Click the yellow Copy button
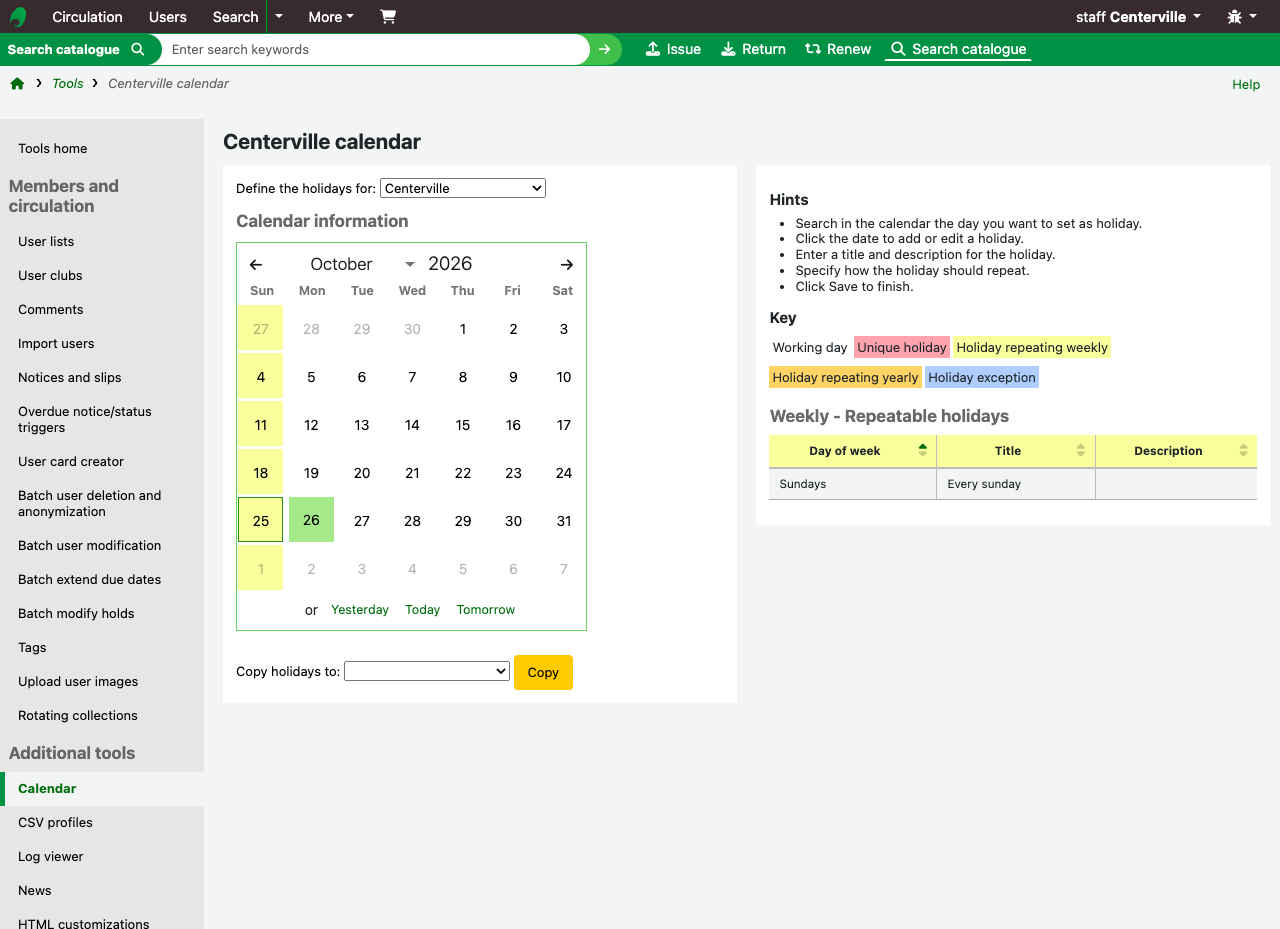 pos(543,672)
